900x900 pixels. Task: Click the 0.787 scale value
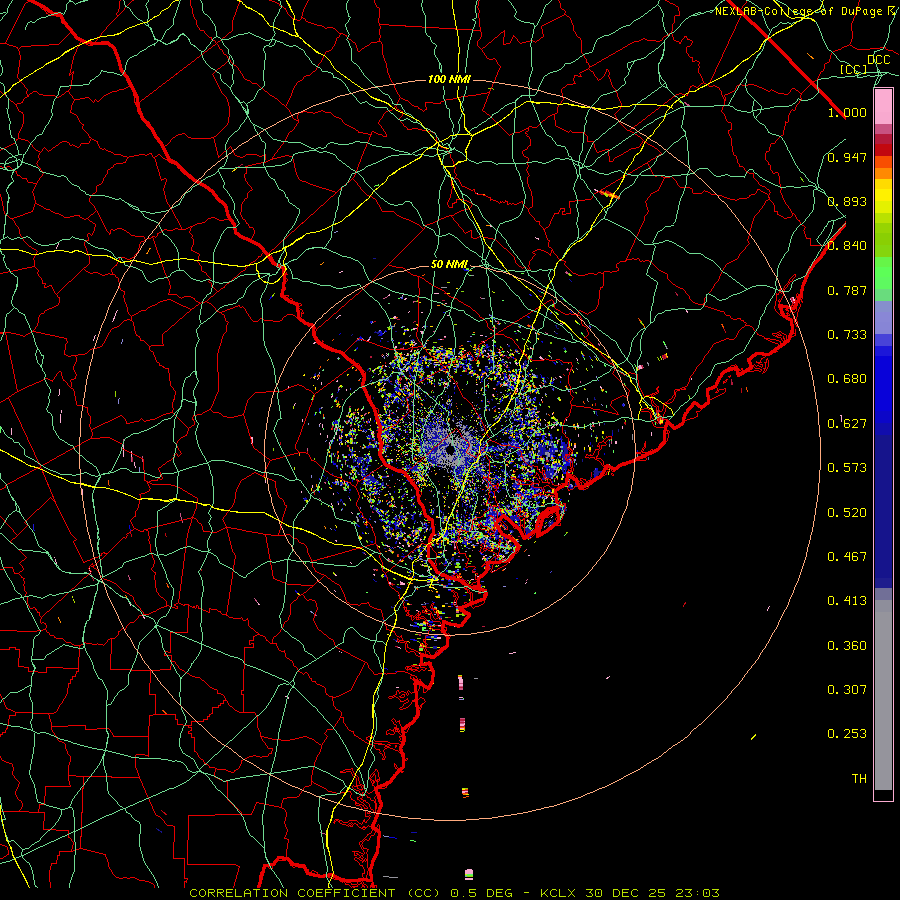(847, 290)
